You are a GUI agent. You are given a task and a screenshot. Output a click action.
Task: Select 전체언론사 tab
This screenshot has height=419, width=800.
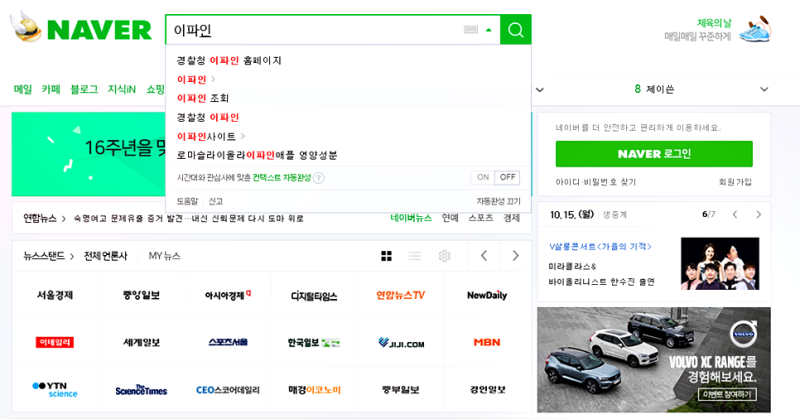(x=106, y=256)
